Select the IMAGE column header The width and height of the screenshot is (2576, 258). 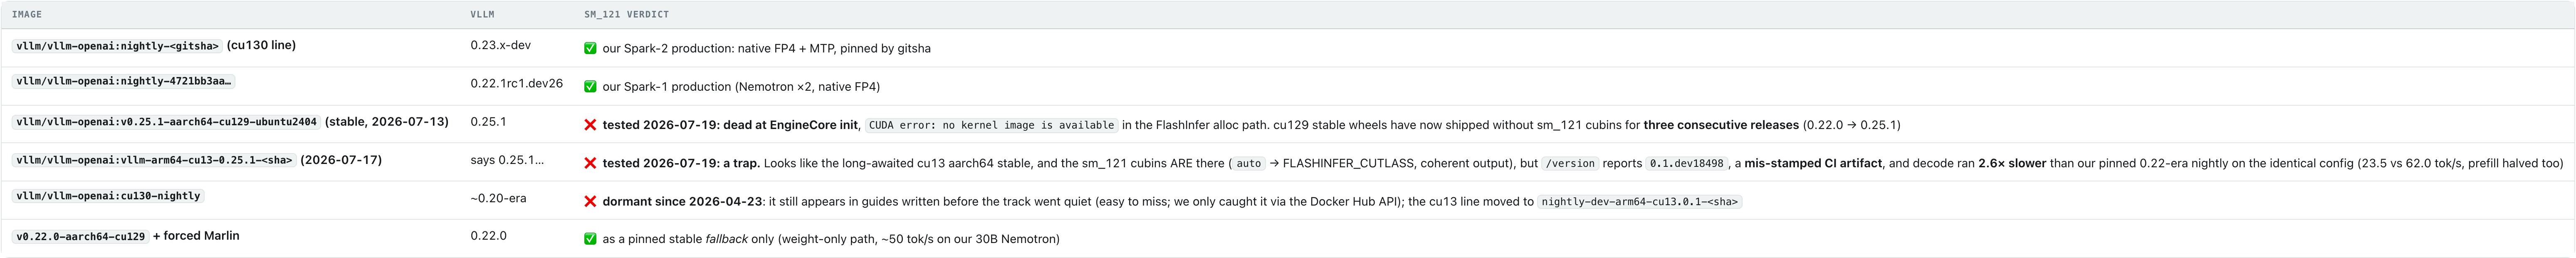click(27, 14)
